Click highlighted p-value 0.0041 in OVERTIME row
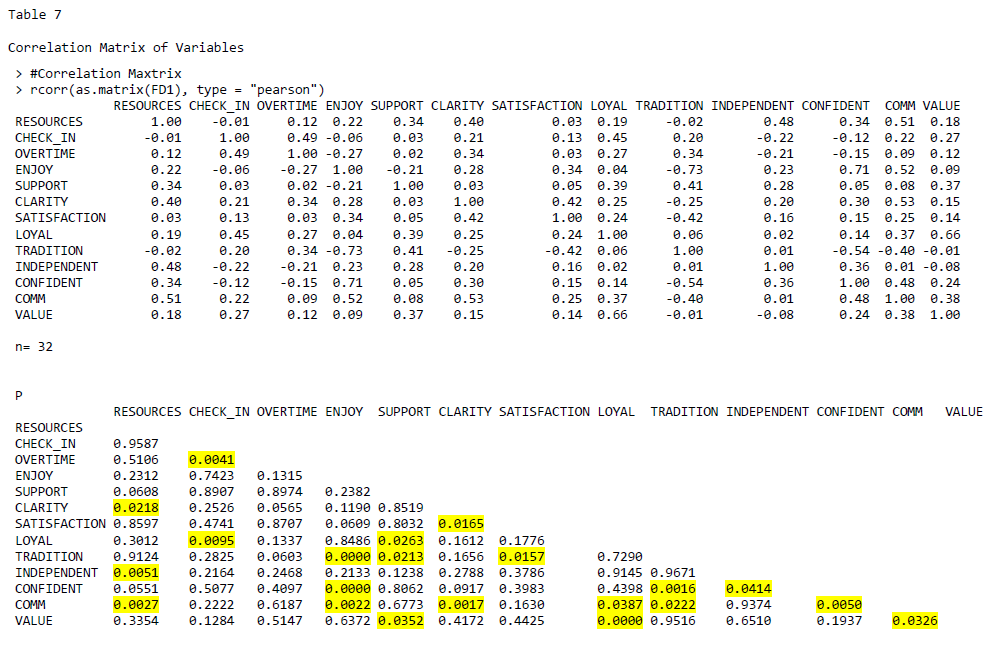991x647 pixels. point(211,460)
